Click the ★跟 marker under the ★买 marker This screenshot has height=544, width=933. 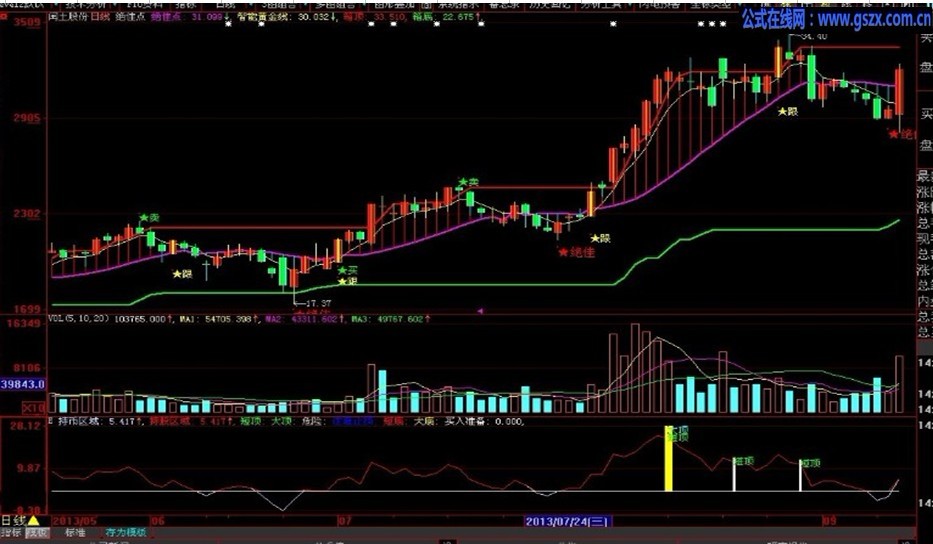click(x=347, y=281)
